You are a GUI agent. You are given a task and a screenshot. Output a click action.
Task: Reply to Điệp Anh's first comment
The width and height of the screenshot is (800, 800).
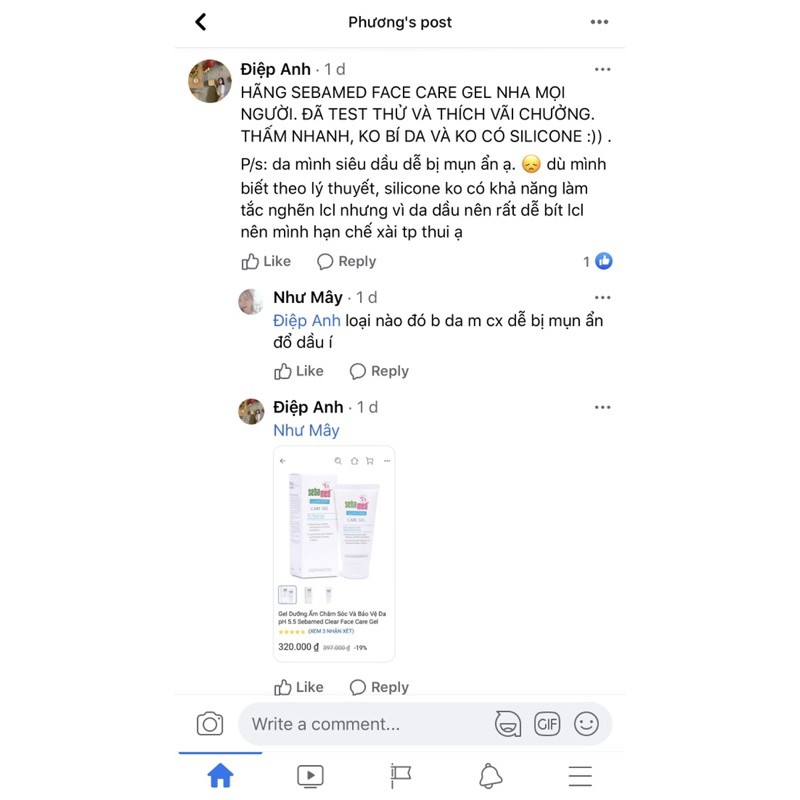(x=346, y=261)
